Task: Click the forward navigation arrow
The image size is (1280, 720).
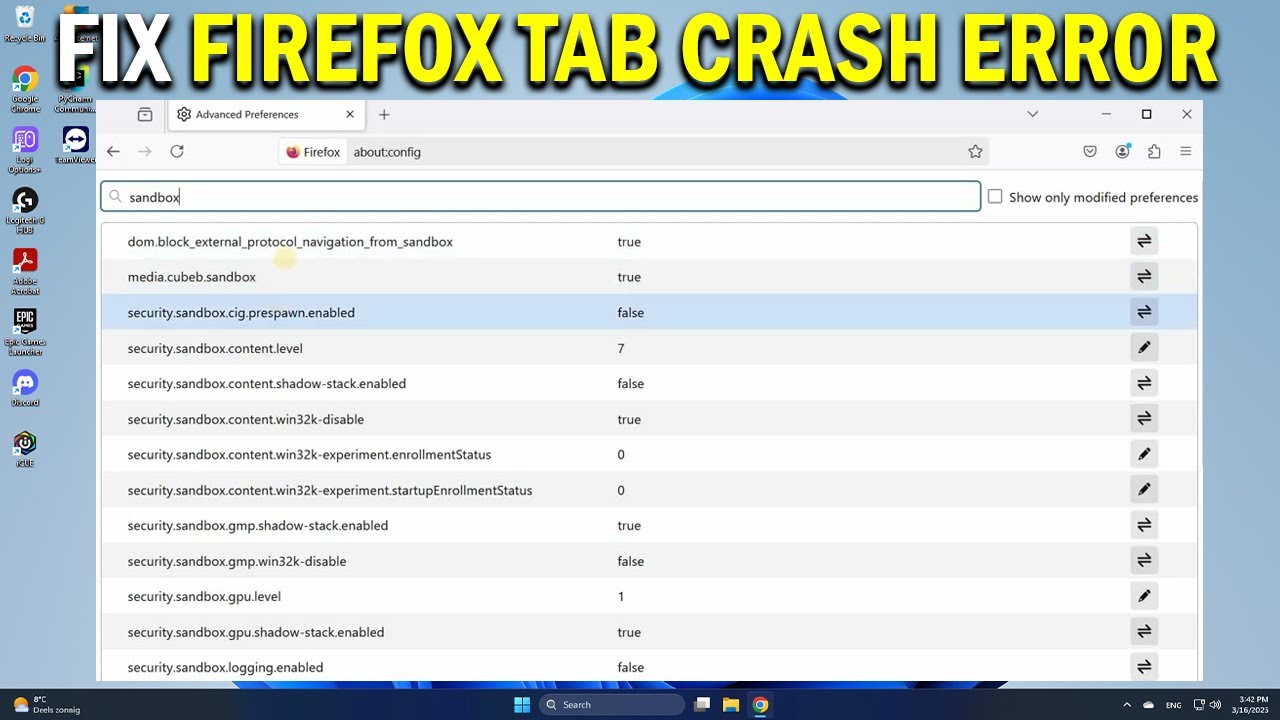Action: coord(145,151)
